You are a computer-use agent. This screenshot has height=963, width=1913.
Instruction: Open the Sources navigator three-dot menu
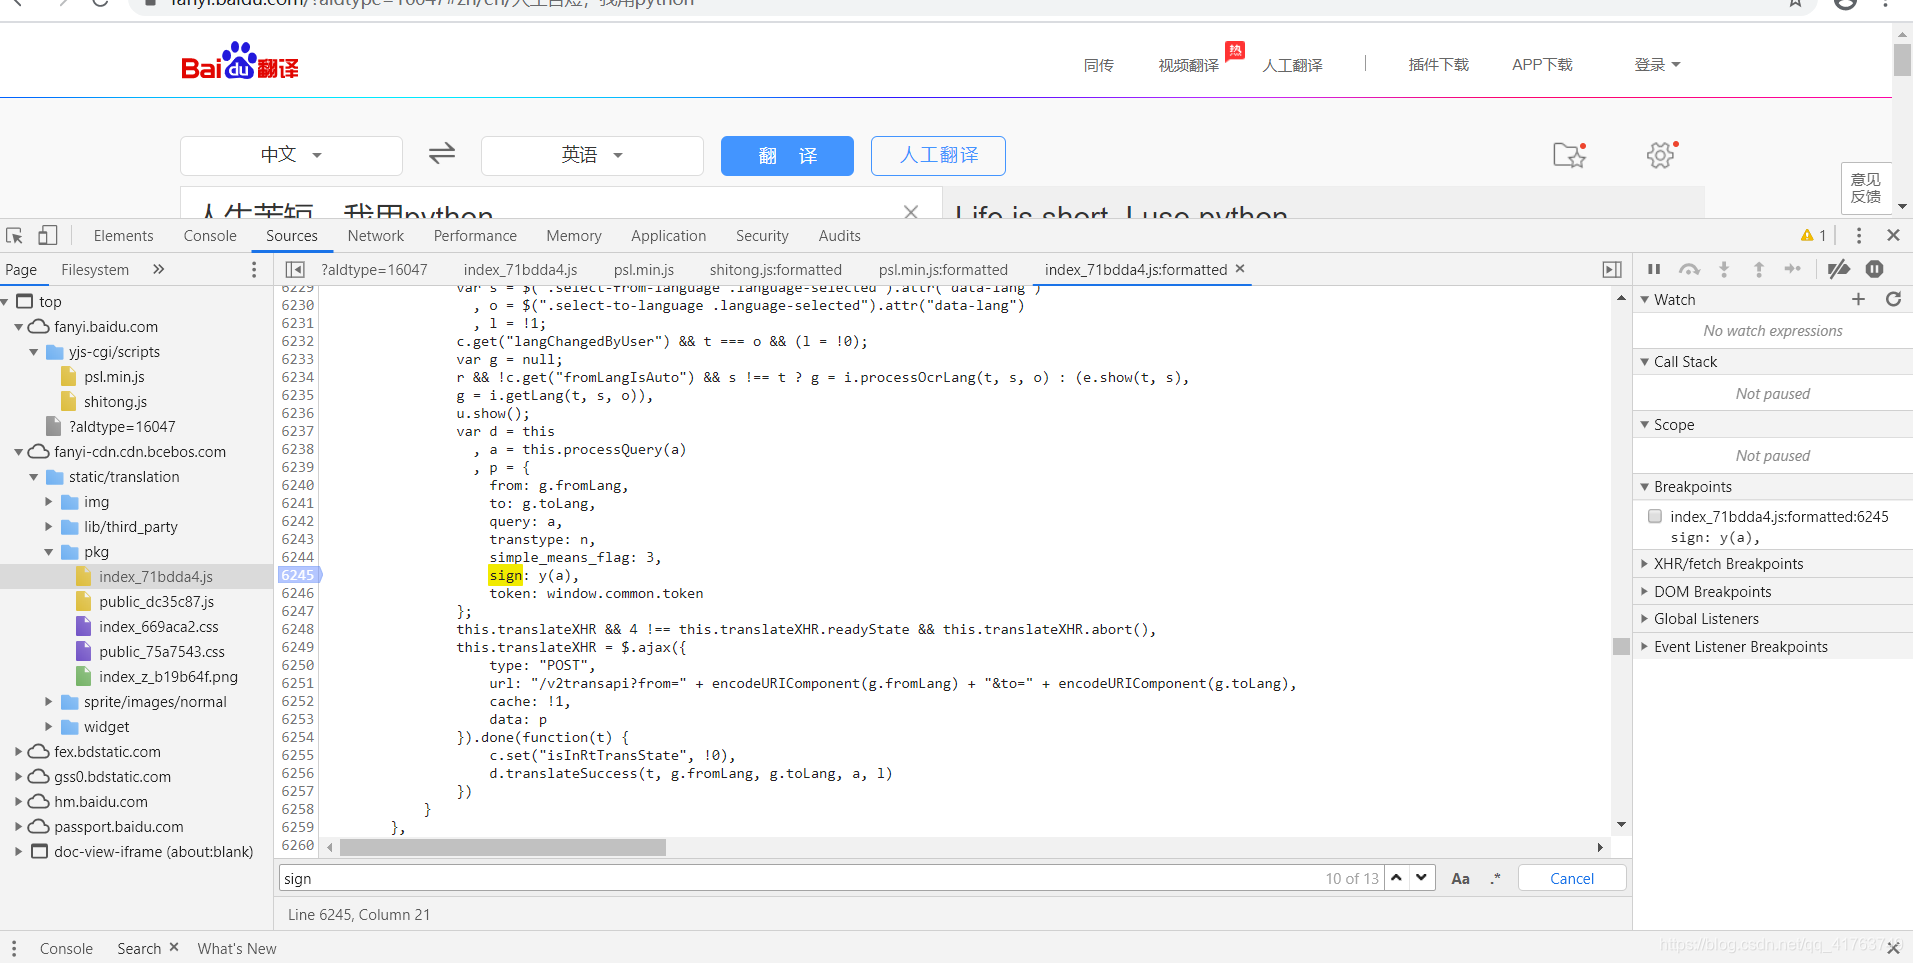point(254,270)
